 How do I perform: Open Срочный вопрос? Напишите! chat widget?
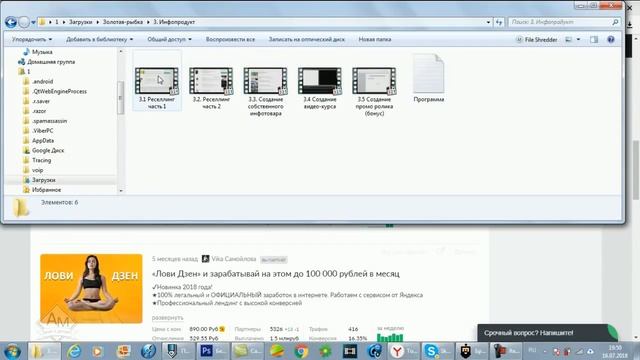[x=547, y=333]
